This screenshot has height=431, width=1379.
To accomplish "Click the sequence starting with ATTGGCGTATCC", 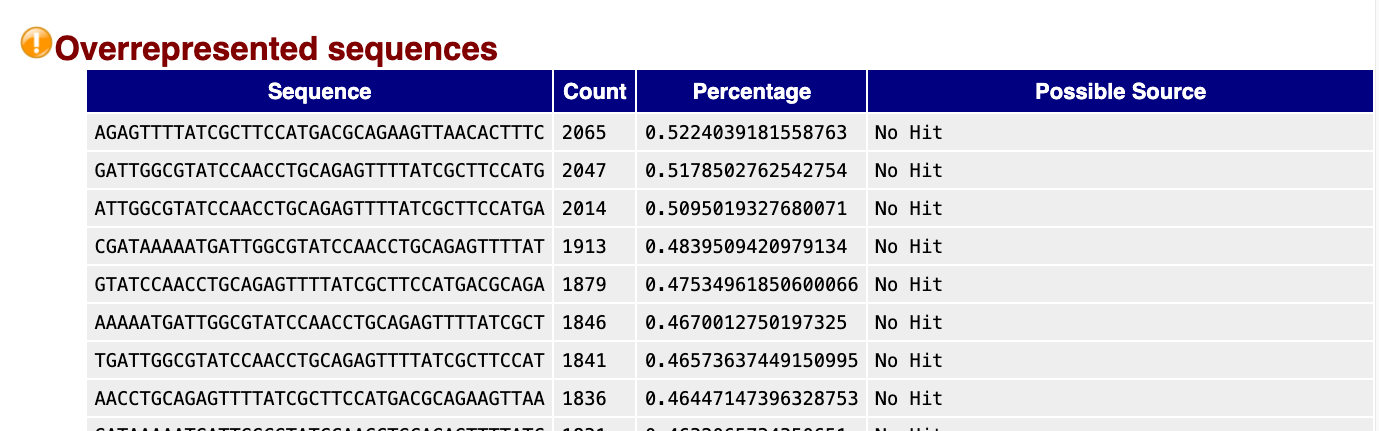I will pos(319,208).
